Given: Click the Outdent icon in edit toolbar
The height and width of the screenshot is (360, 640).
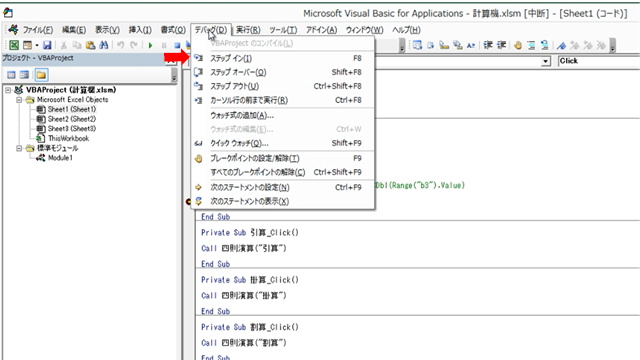Looking at the screenshot, I should (x=501, y=45).
